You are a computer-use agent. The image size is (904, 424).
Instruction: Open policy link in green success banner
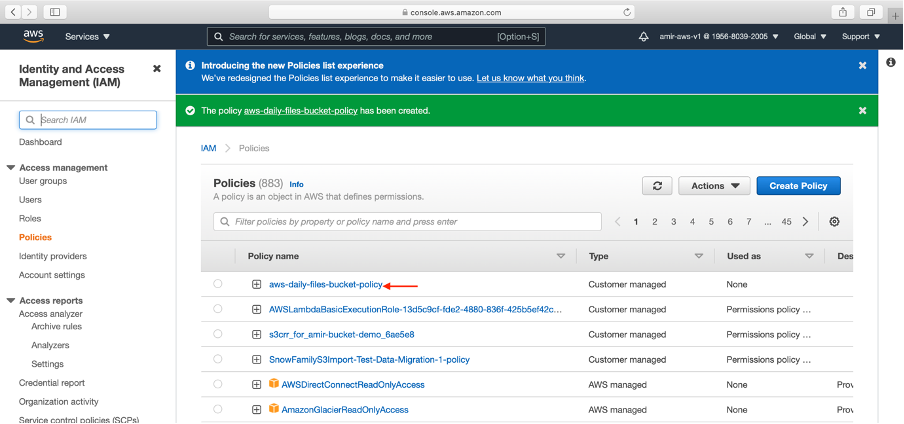301,110
